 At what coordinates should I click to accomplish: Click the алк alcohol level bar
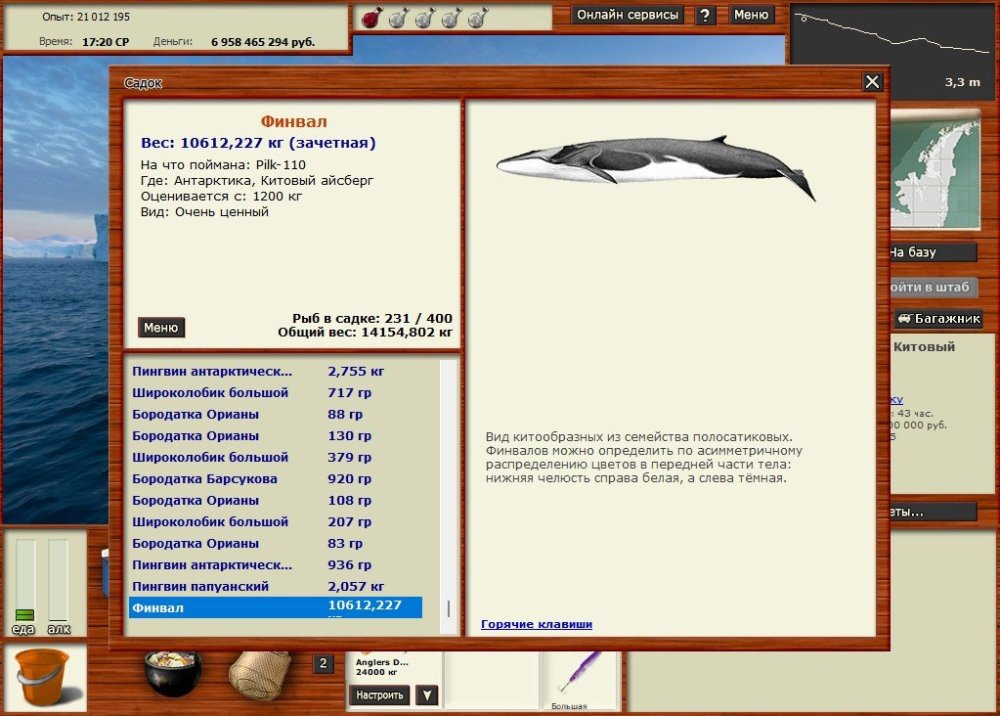tap(58, 580)
